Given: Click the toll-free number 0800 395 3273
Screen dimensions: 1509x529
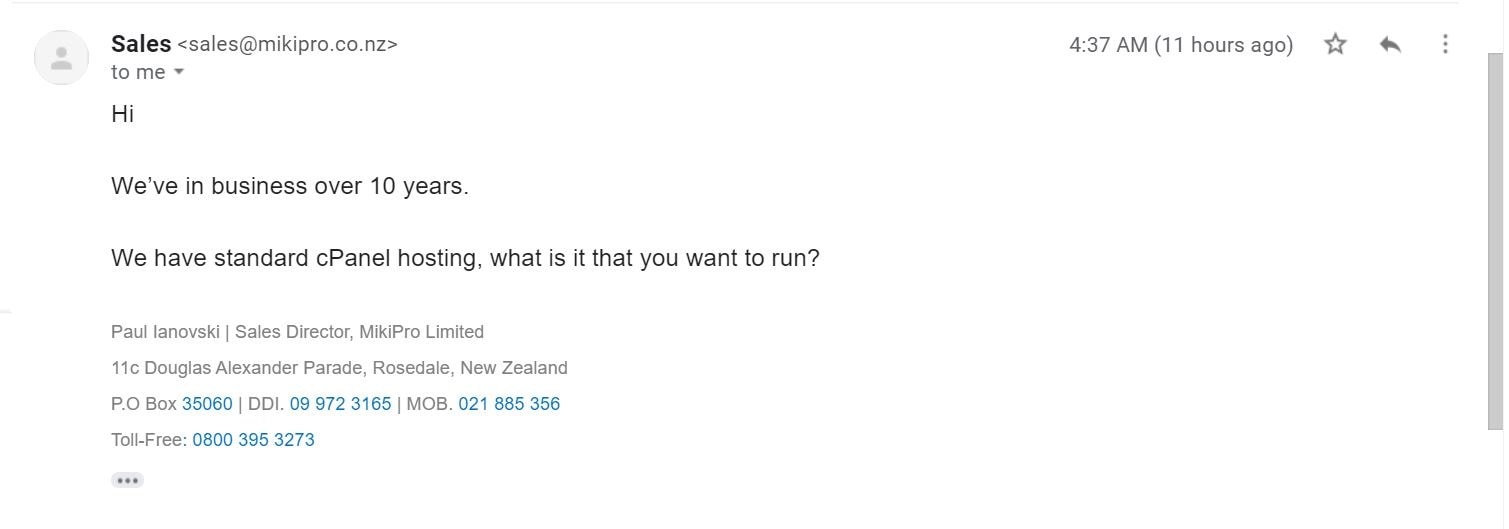Looking at the screenshot, I should click(x=253, y=440).
